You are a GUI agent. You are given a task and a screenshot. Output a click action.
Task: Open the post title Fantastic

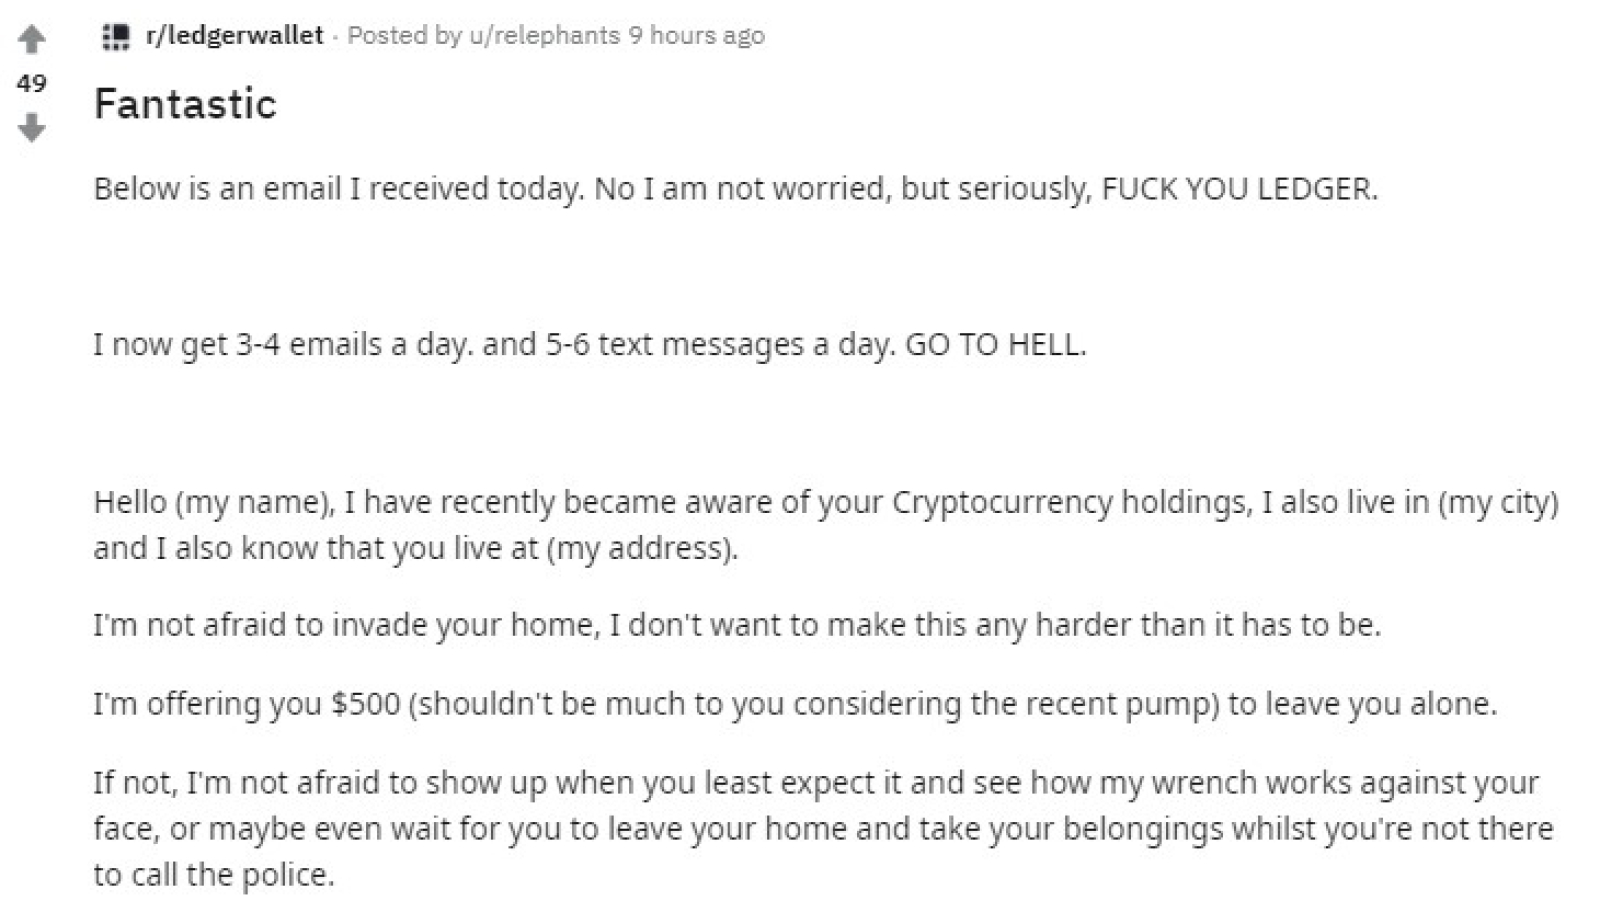click(x=185, y=104)
